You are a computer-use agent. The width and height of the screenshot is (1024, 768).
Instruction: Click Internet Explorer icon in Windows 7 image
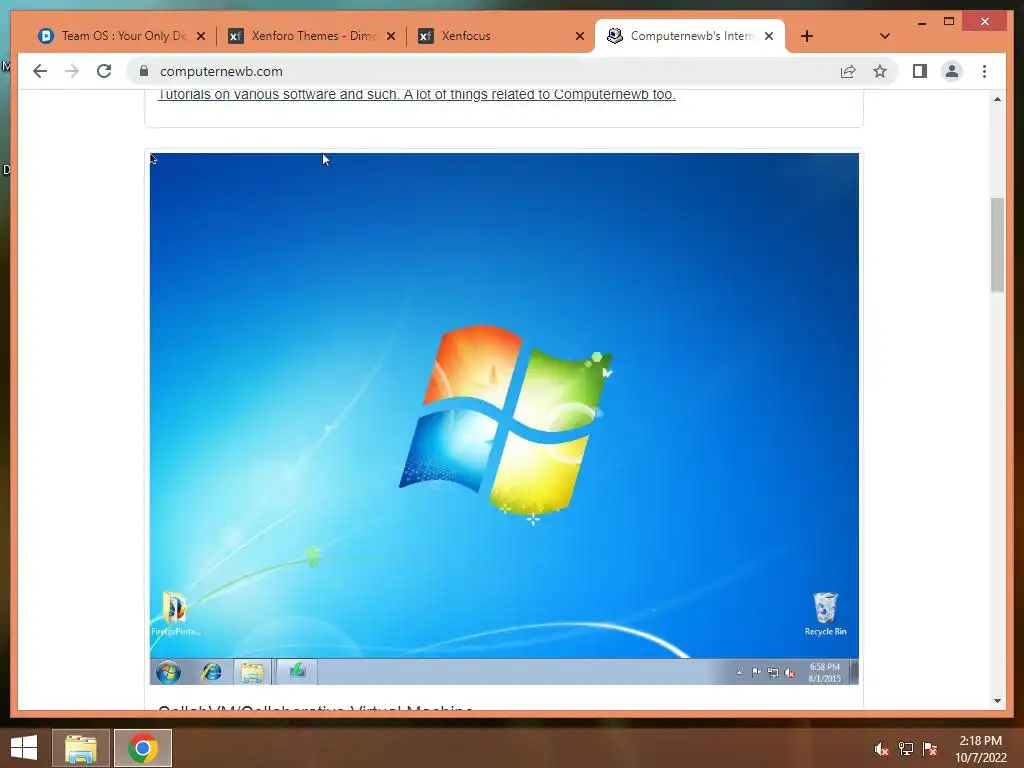pos(211,671)
